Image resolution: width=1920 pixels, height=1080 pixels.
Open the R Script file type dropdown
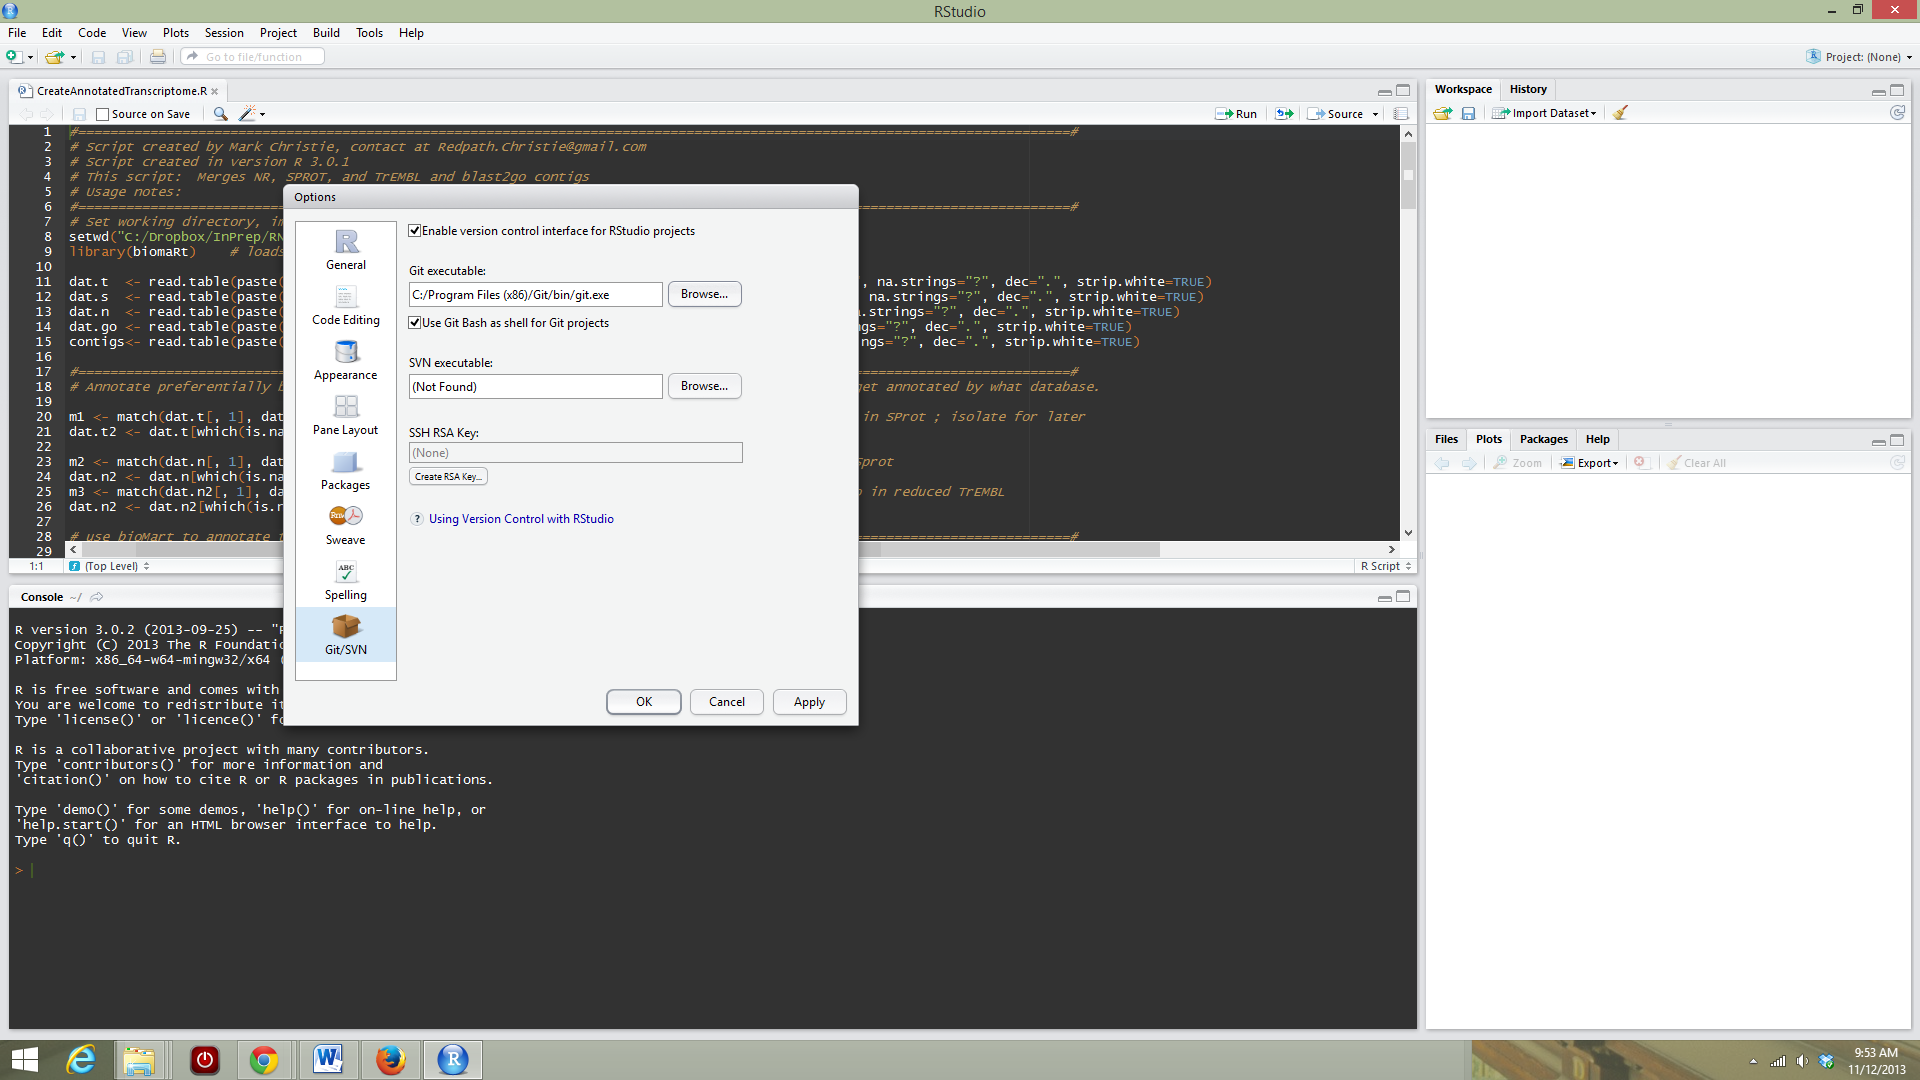tap(1386, 566)
